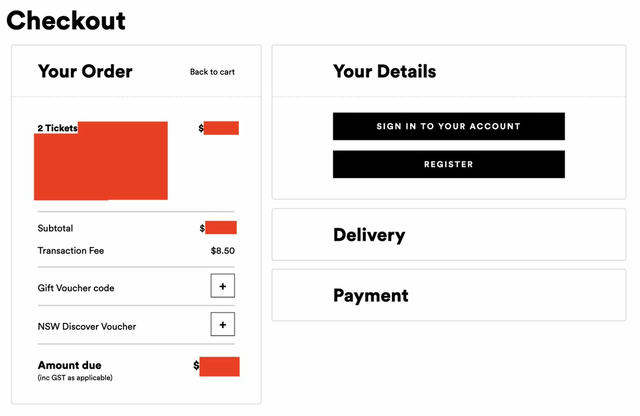The height and width of the screenshot is (416, 640).
Task: Click the inc GST as applicable note
Action: point(75,378)
